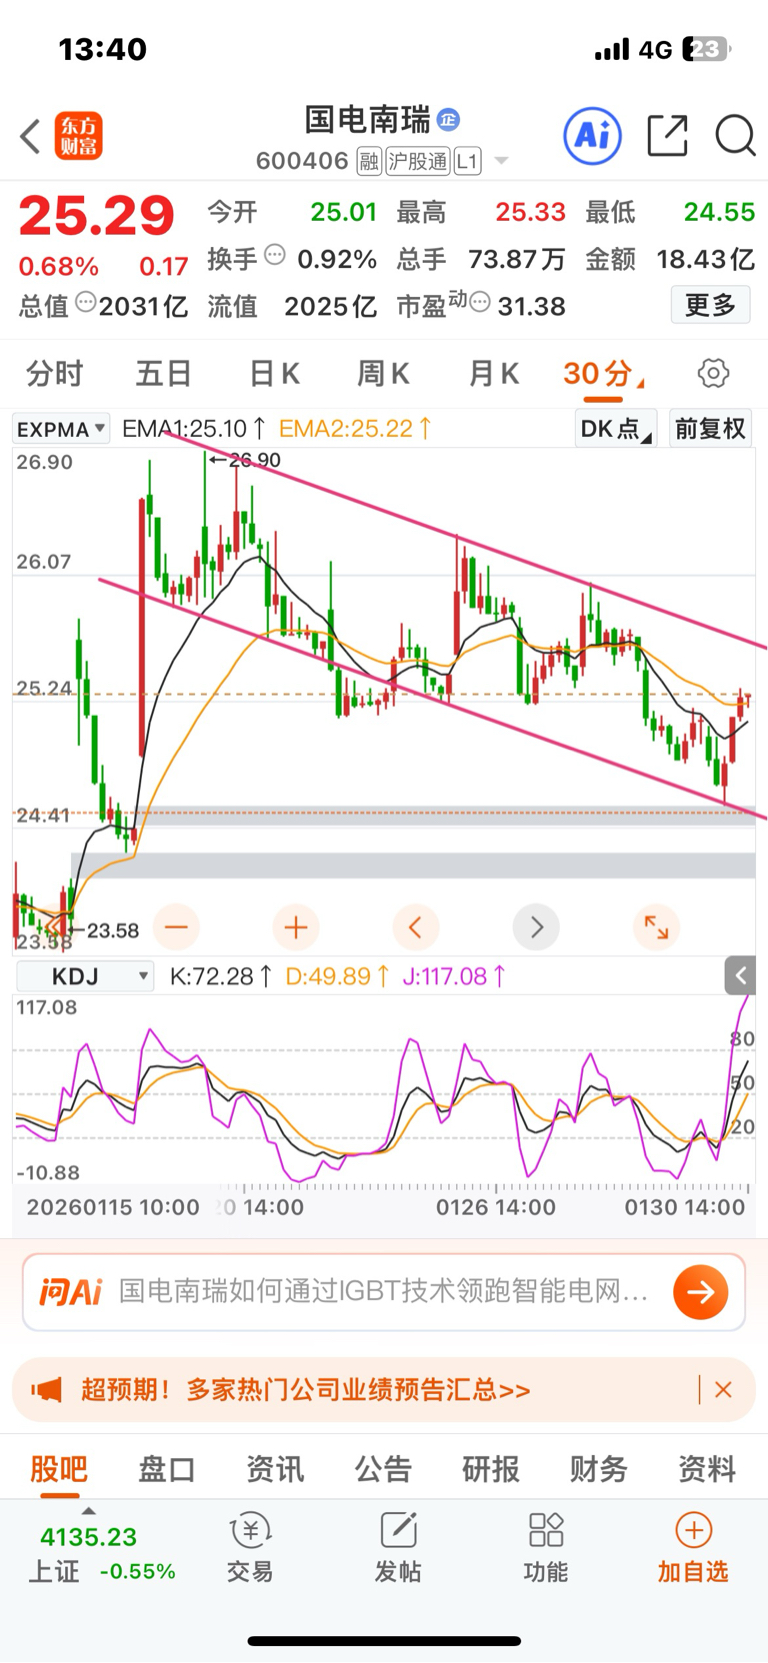Open search with magnifier icon

pyautogui.click(x=735, y=135)
